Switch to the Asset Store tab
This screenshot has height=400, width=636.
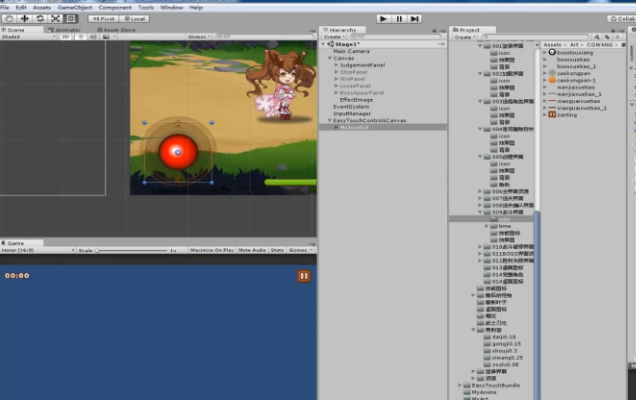(x=116, y=30)
